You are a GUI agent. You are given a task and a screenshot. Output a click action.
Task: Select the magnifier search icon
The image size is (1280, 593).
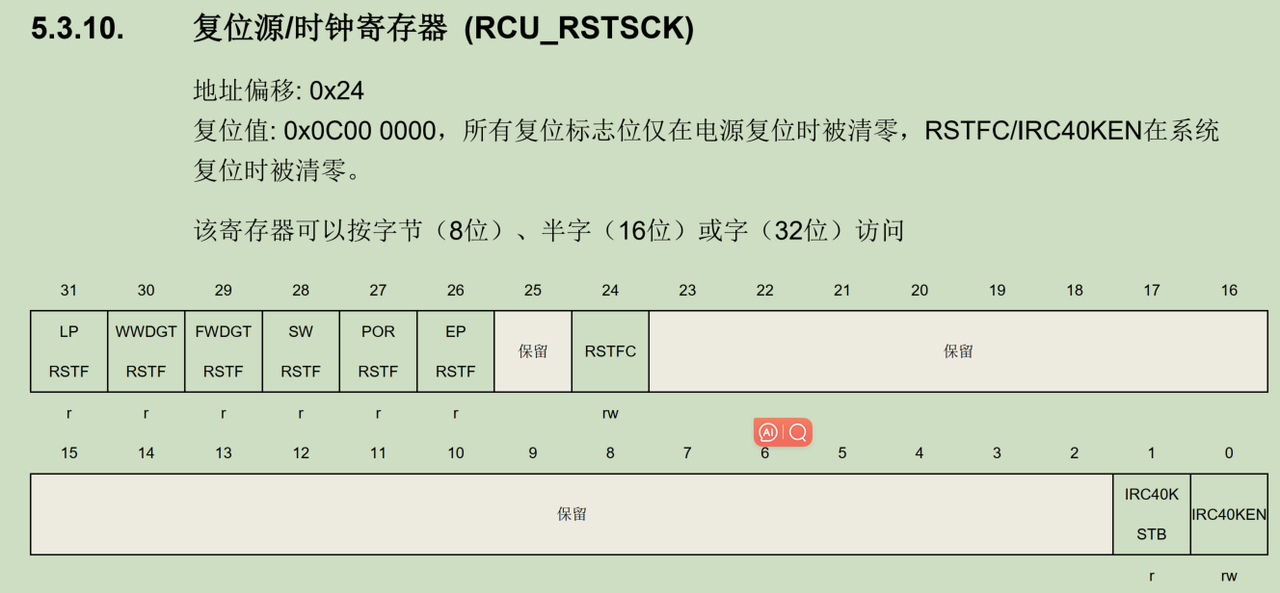[797, 432]
